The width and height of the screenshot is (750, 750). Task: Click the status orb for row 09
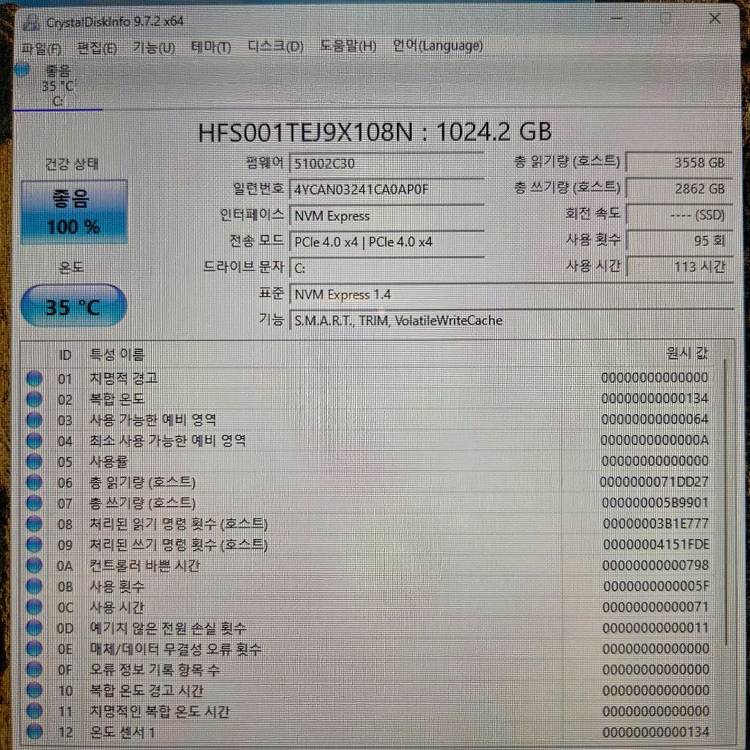pyautogui.click(x=34, y=545)
